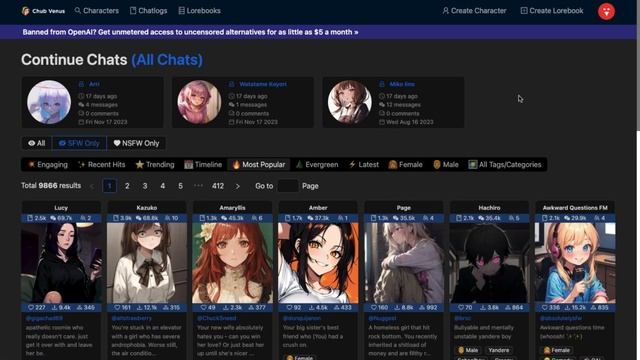Click the Amber card title
Image resolution: width=640 pixels, height=360 pixels.
click(318, 208)
